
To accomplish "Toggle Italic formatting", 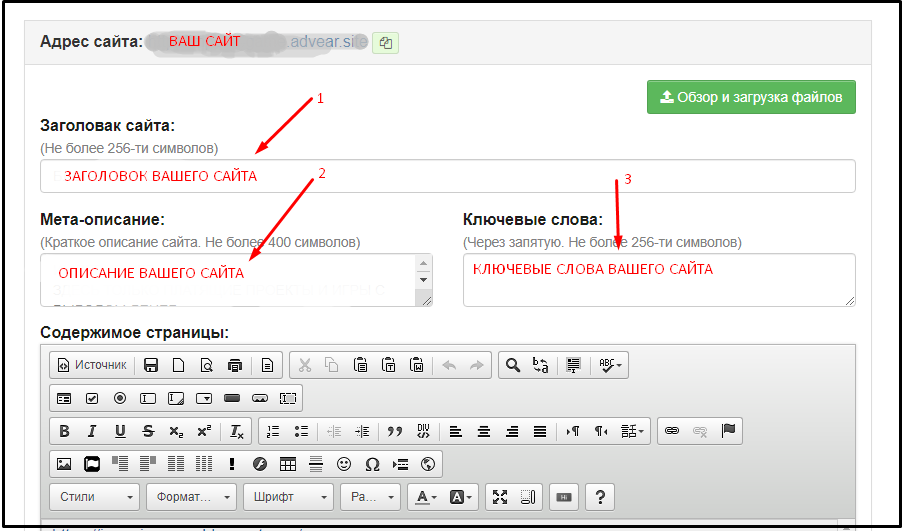I will tap(92, 431).
